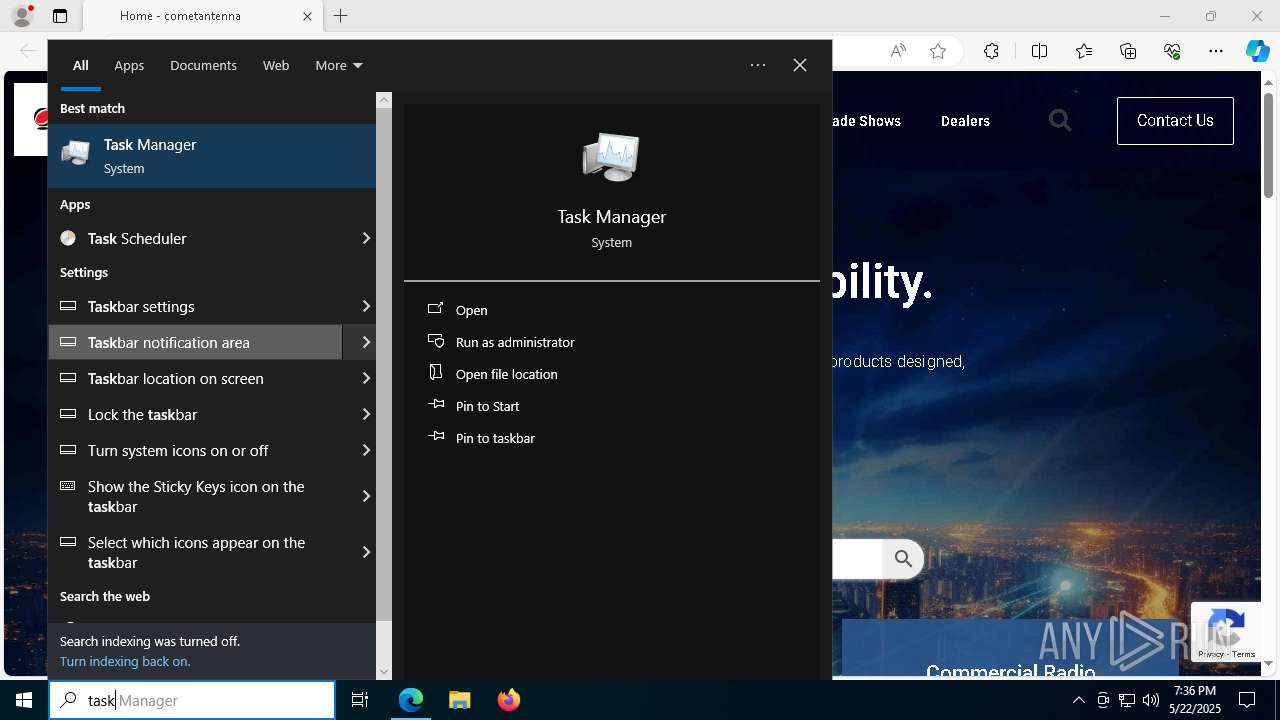
Task: Click the Run as administrator shield icon
Action: click(435, 341)
